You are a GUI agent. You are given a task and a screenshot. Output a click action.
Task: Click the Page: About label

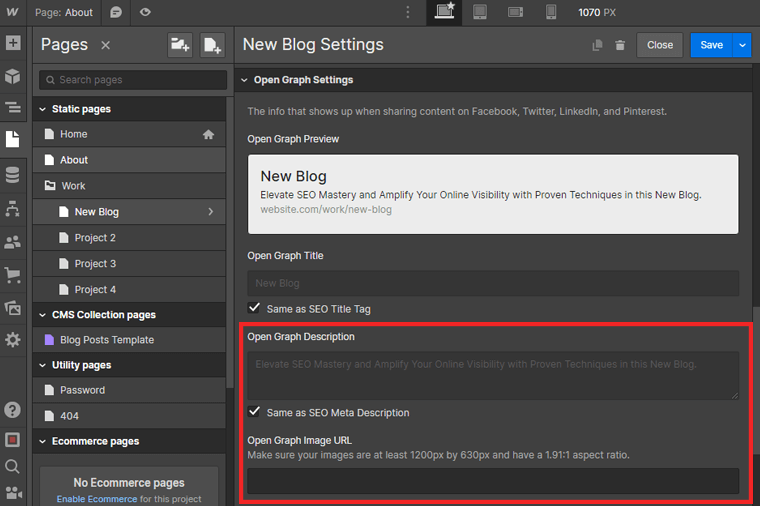coord(63,12)
